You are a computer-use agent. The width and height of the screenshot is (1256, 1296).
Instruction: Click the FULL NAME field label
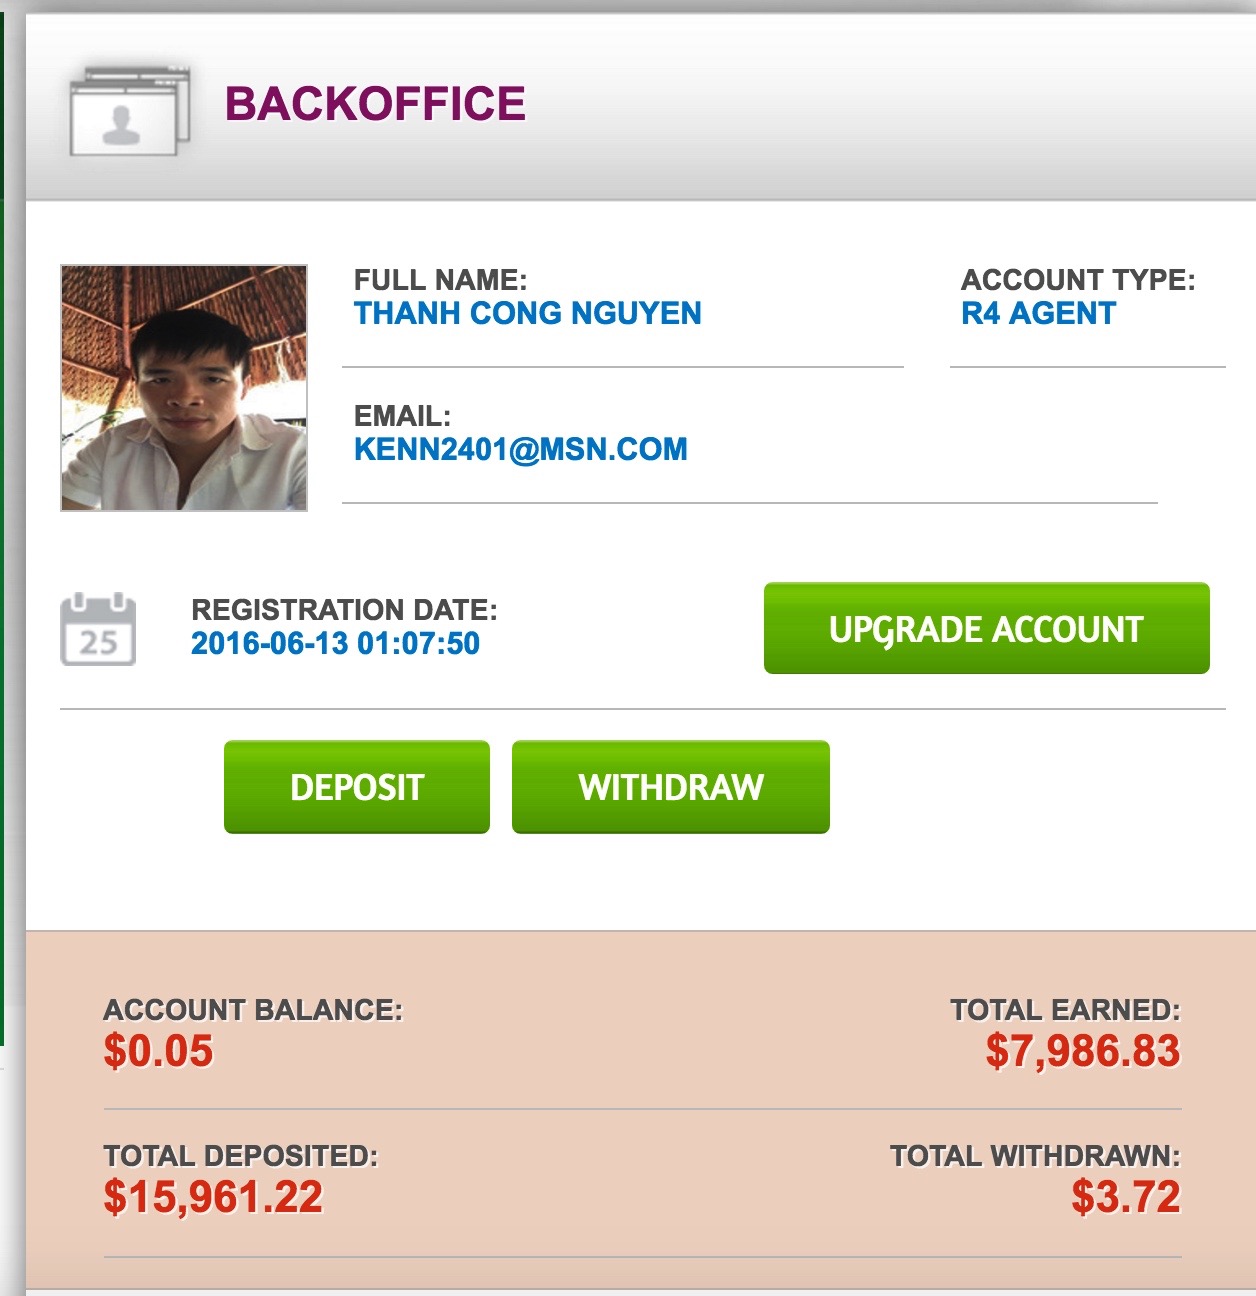point(440,280)
